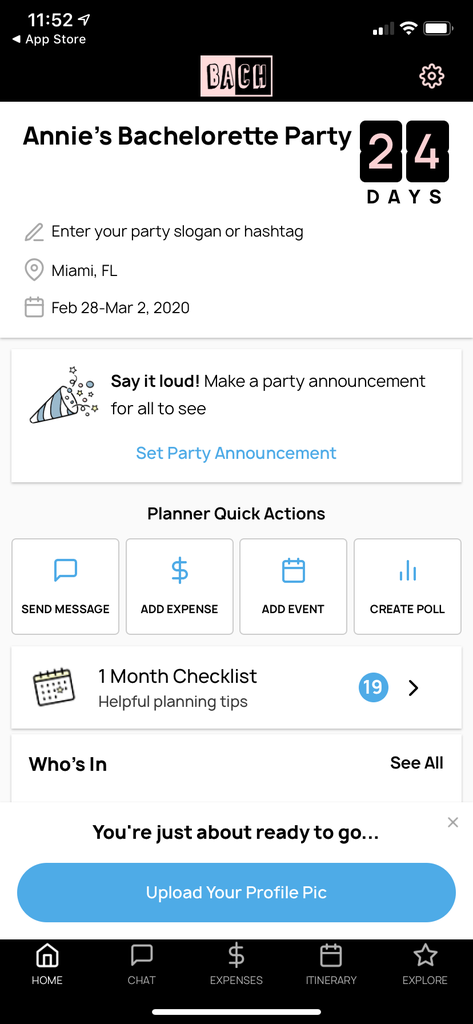Screen dimensions: 473x1024
Task: Tap the location pin icon for Miami
Action: tap(34, 270)
